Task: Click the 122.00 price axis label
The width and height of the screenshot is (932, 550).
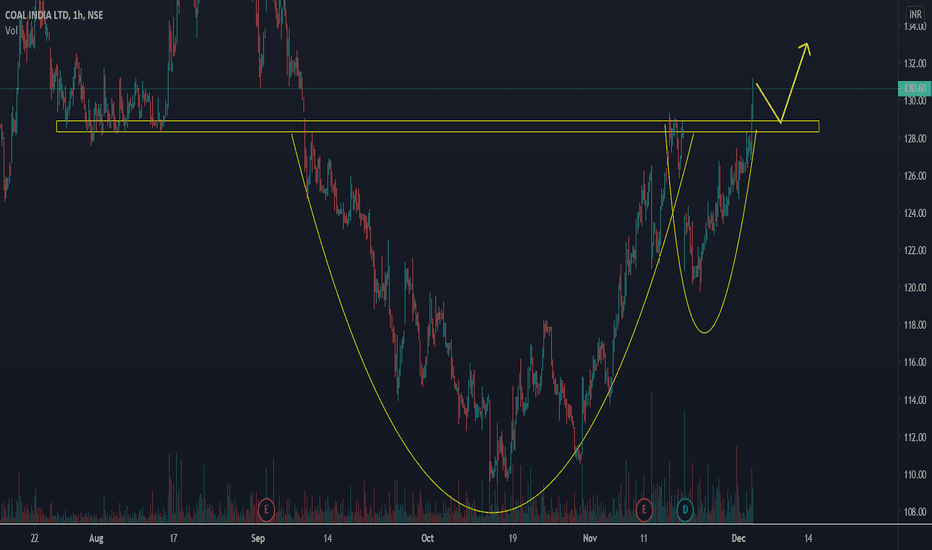Action: pos(915,250)
